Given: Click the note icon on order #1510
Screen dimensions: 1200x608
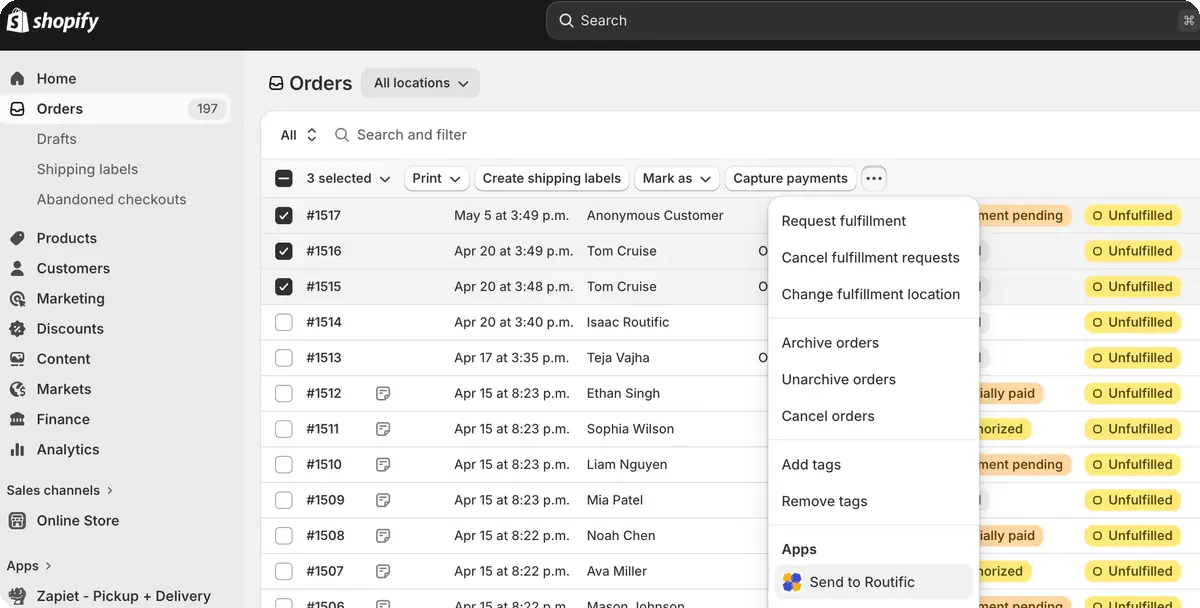Looking at the screenshot, I should pos(383,464).
